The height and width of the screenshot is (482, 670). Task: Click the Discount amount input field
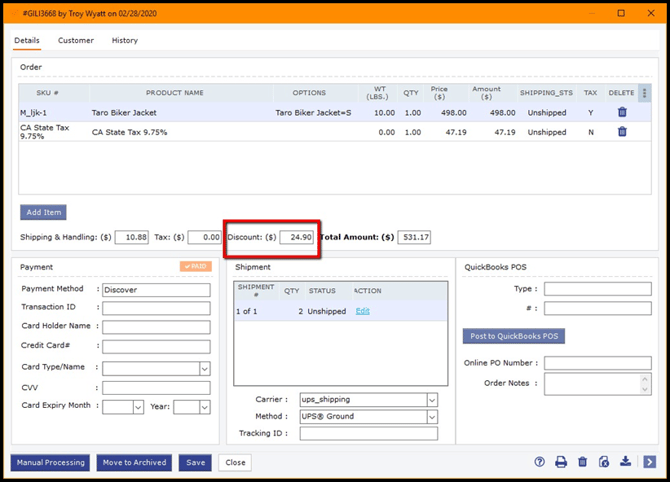point(297,237)
